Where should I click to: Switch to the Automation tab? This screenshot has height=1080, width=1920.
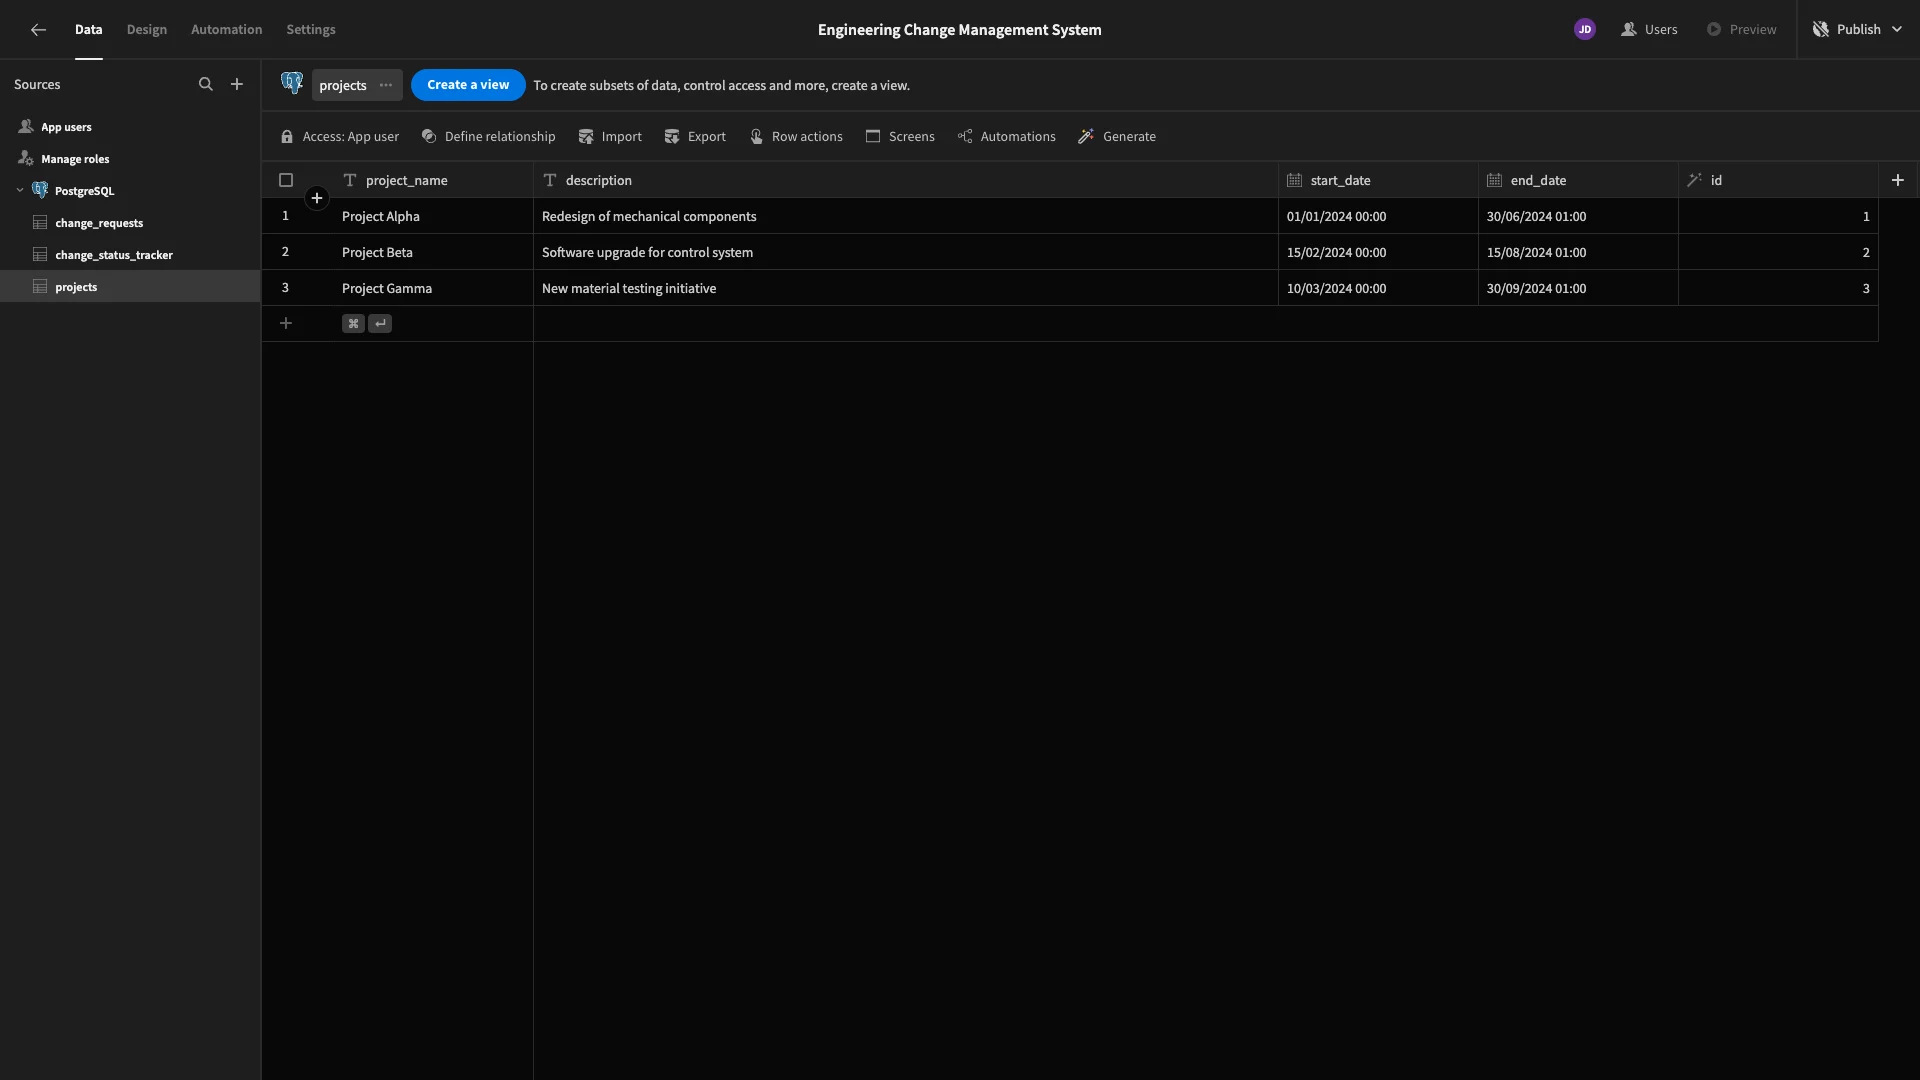[x=227, y=30]
